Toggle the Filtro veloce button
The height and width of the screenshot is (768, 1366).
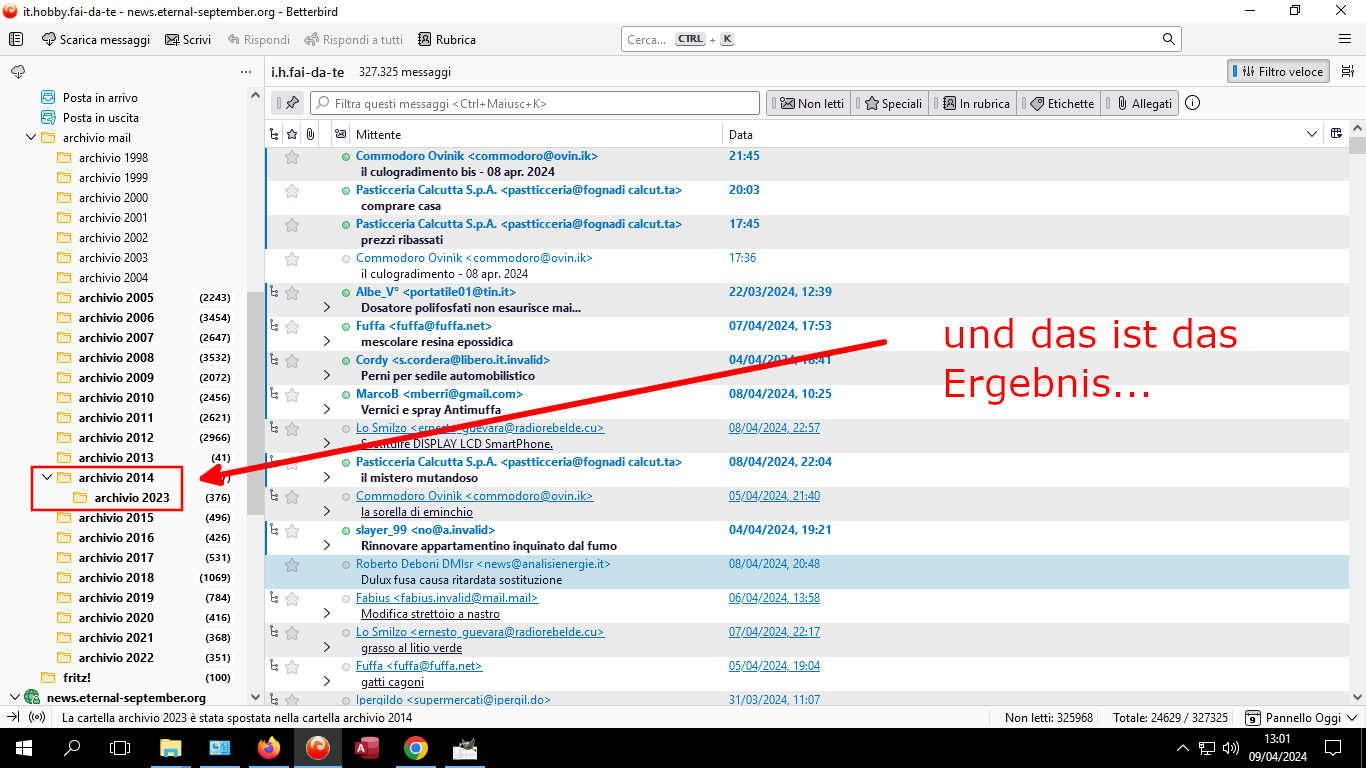(1279, 72)
